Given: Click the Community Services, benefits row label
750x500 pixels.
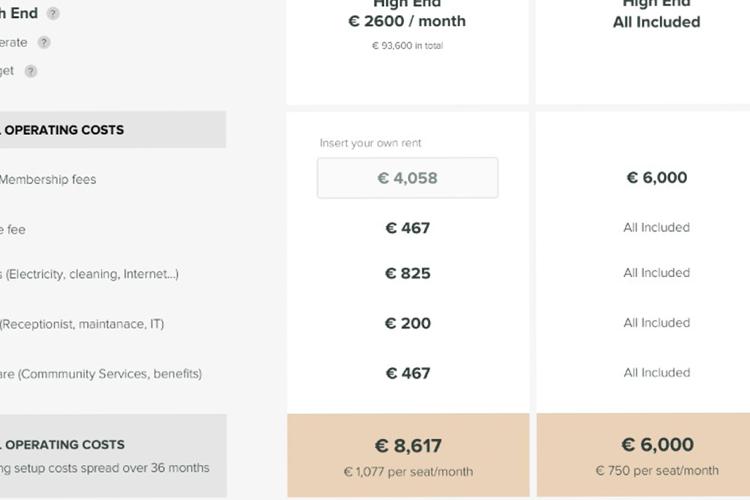Looking at the screenshot, I should coord(101,374).
